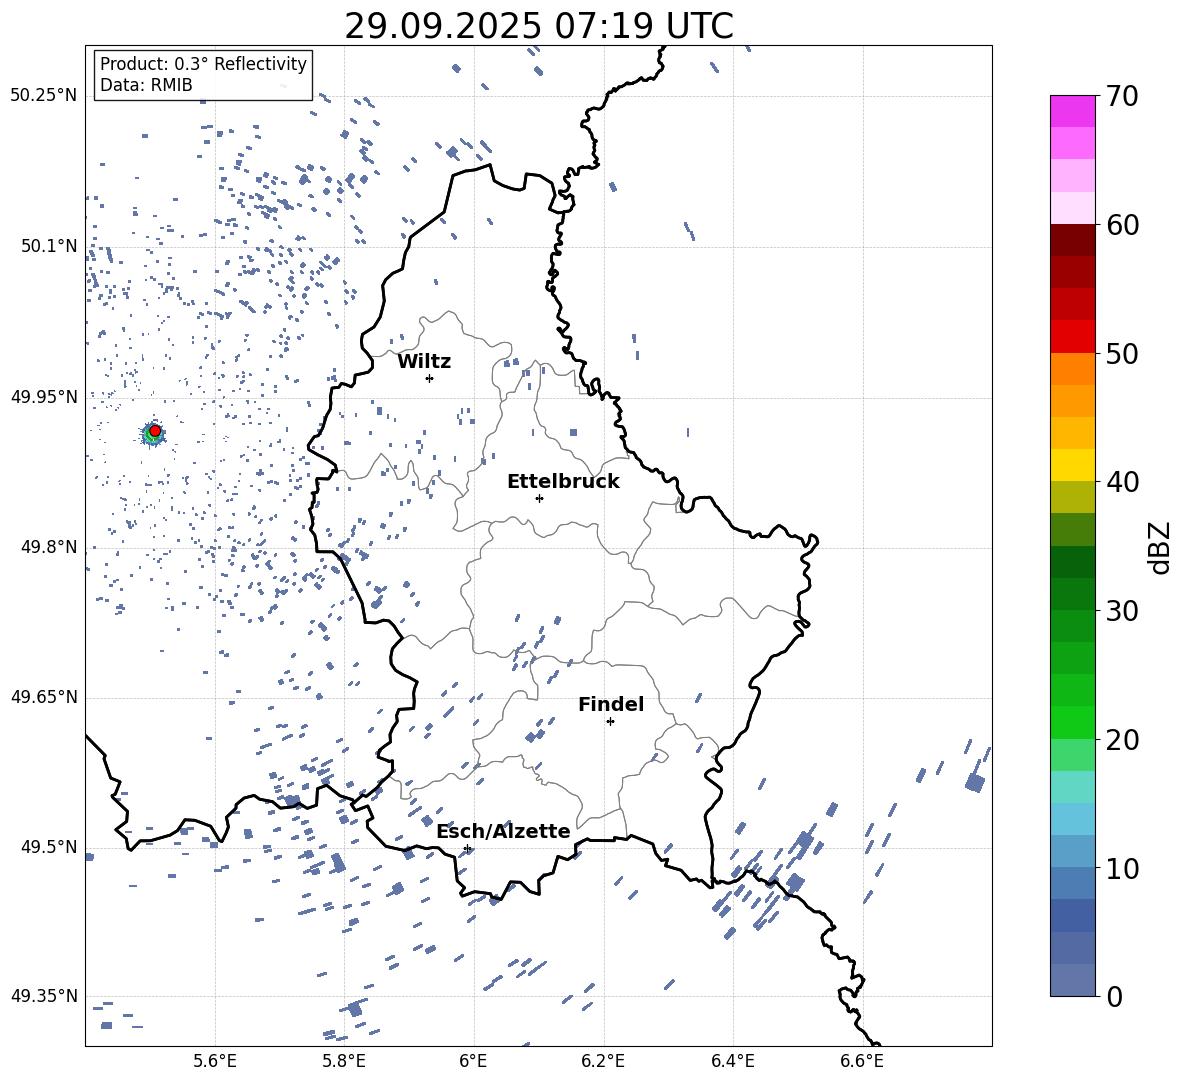Click the 70 colorbar tick label
The image size is (1184, 1081).
pos(1122,97)
